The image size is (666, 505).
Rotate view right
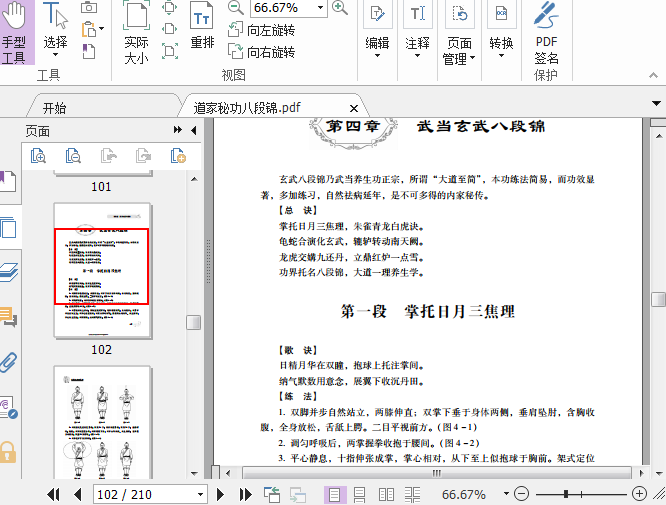coord(261,52)
